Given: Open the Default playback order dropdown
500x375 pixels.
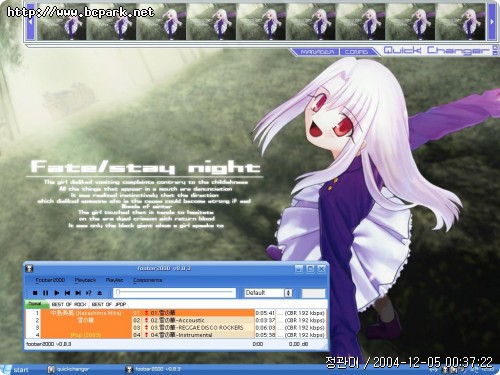Looking at the screenshot, I should 269,293.
